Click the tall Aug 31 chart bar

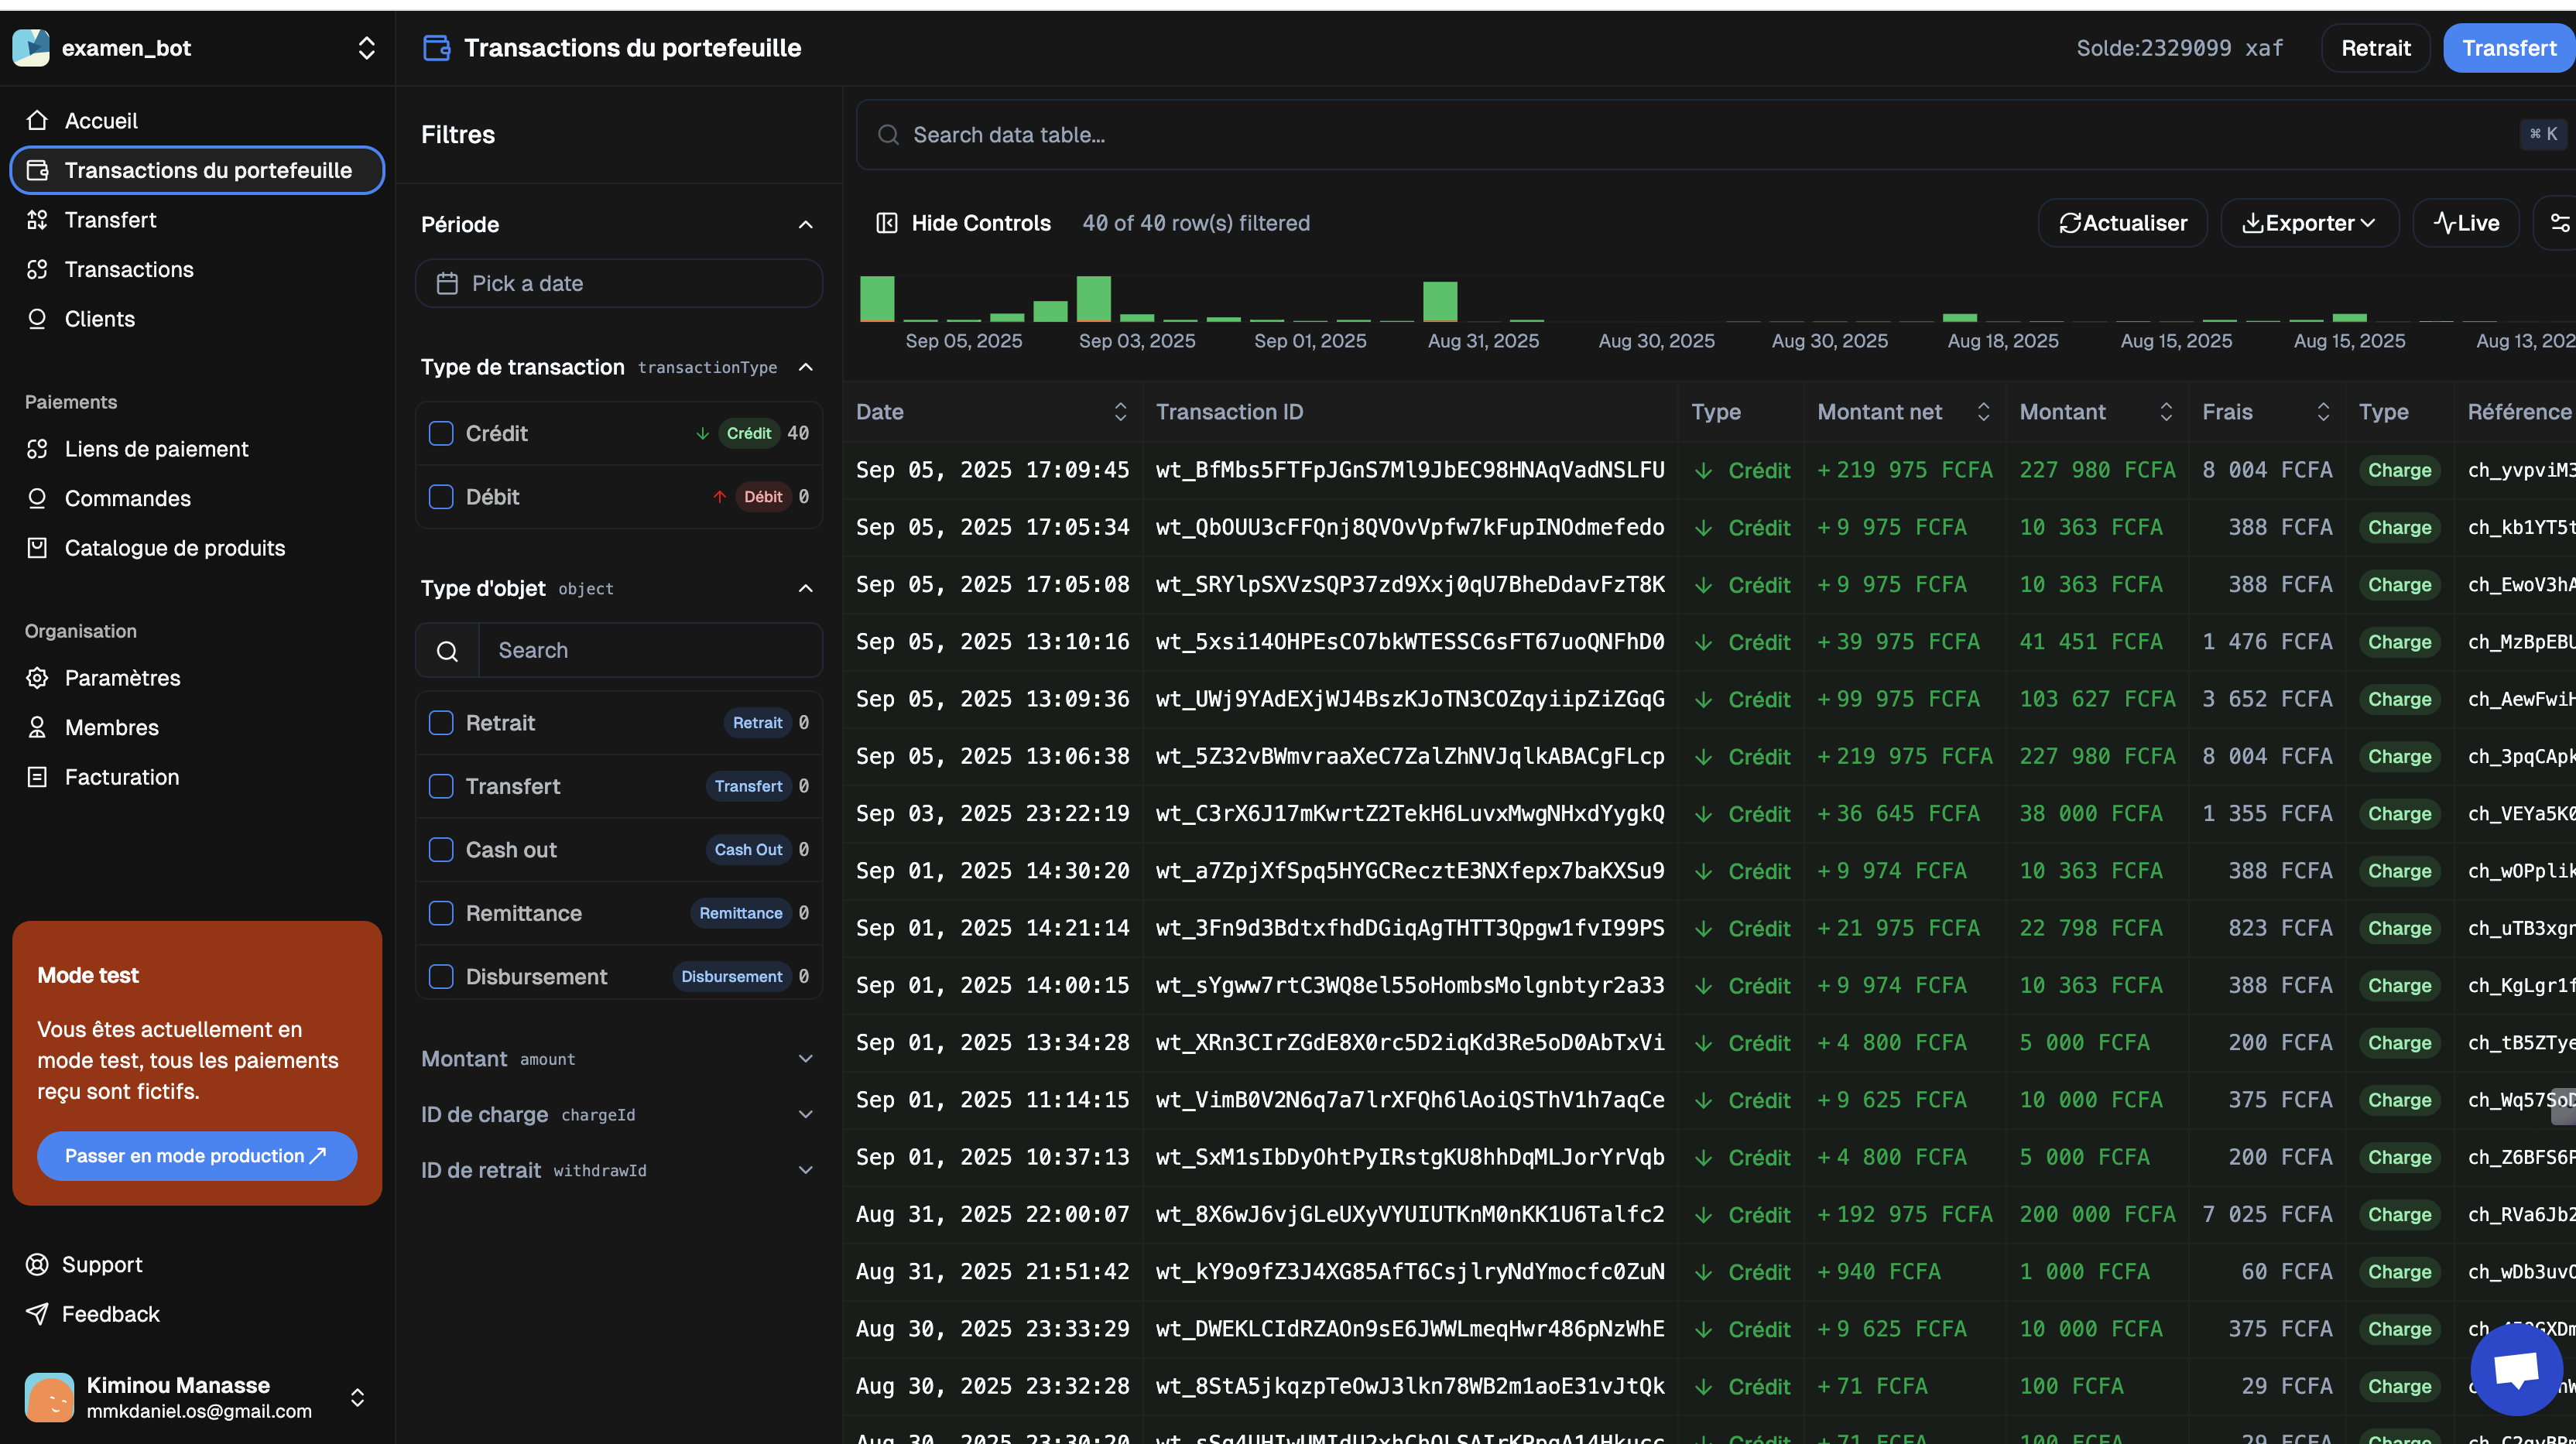[1439, 301]
